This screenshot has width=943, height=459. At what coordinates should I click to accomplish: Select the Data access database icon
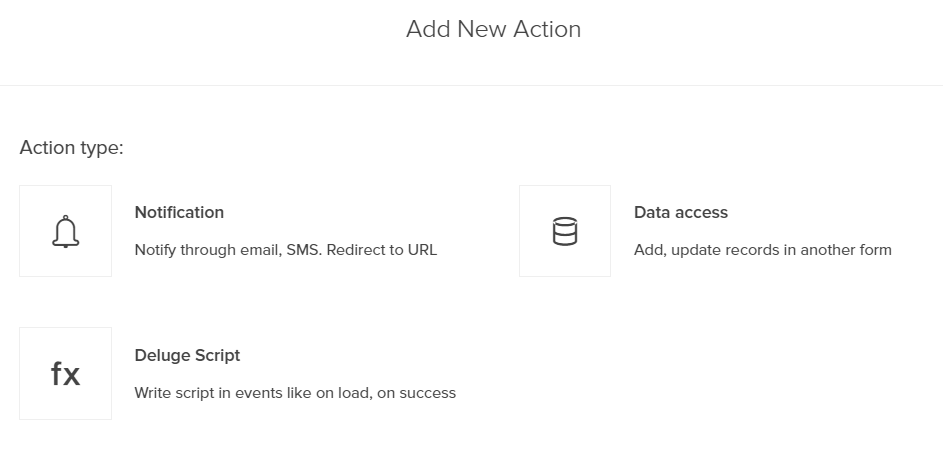565,231
